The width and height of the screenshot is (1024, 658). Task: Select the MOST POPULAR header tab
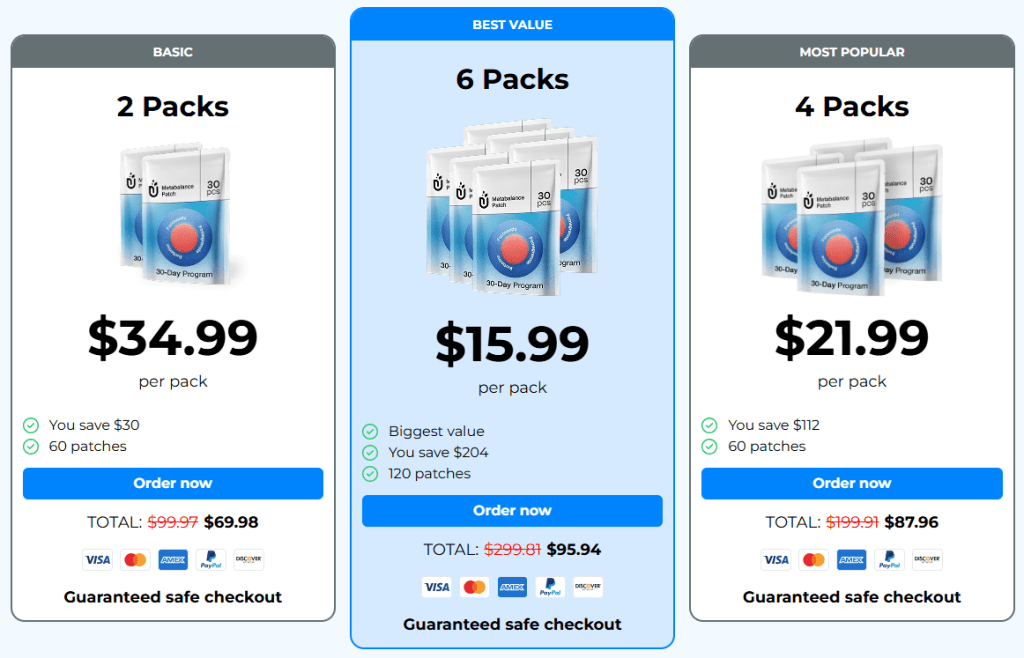pos(852,52)
